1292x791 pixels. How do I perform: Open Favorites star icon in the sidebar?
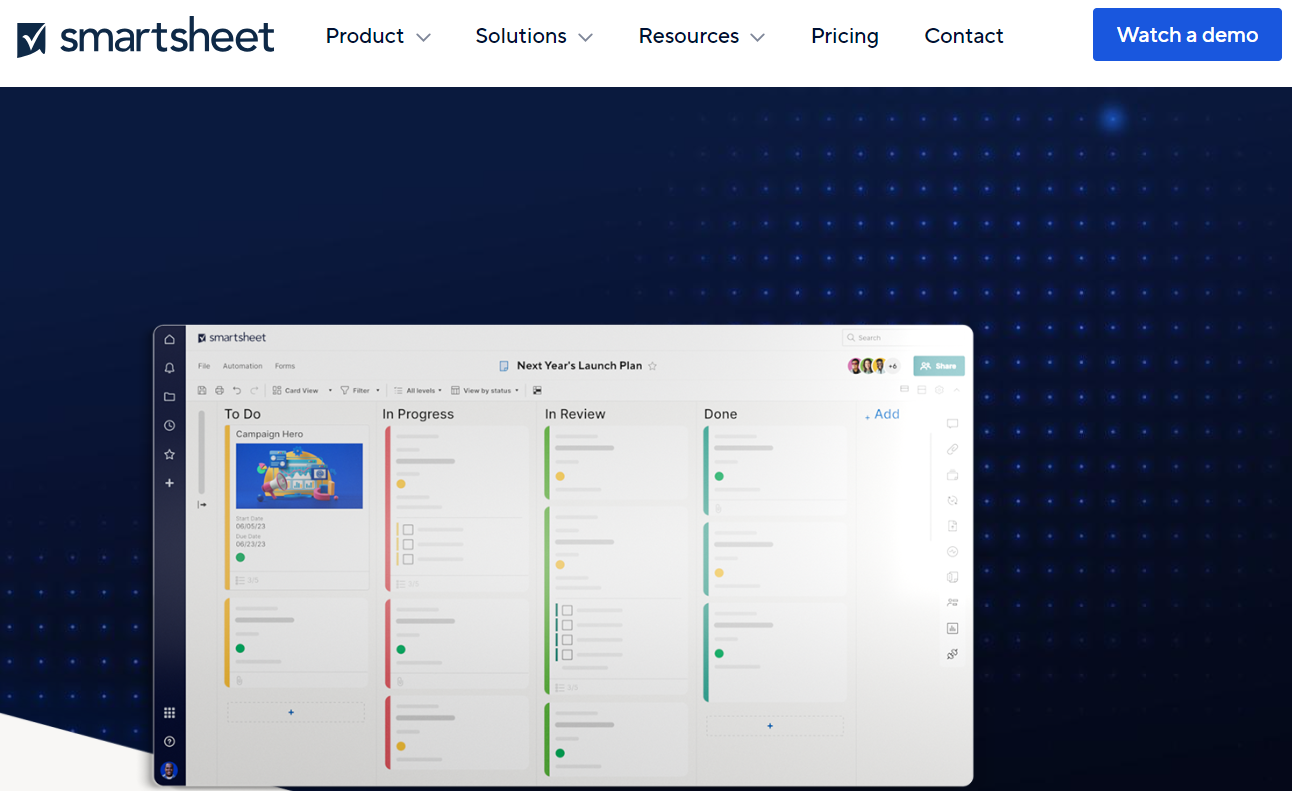click(x=169, y=454)
